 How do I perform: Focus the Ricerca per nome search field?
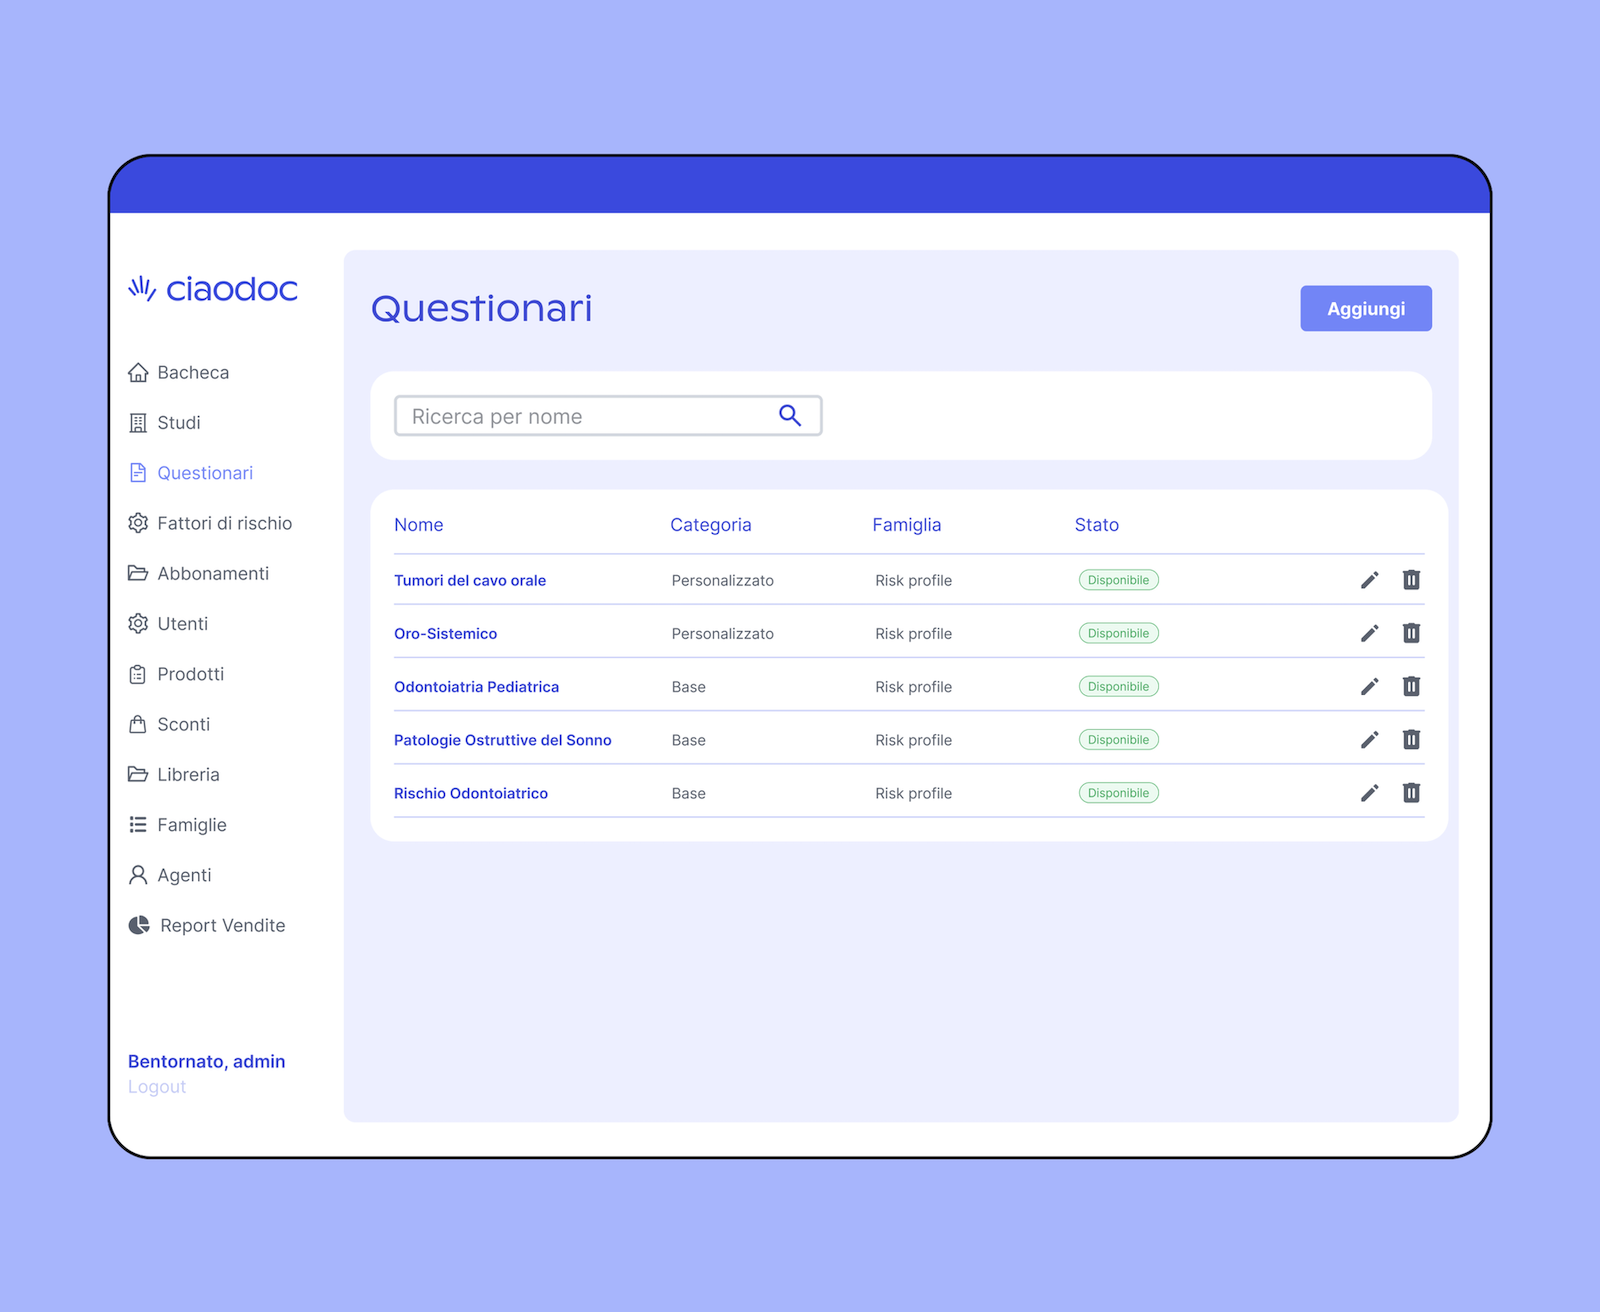click(585, 416)
